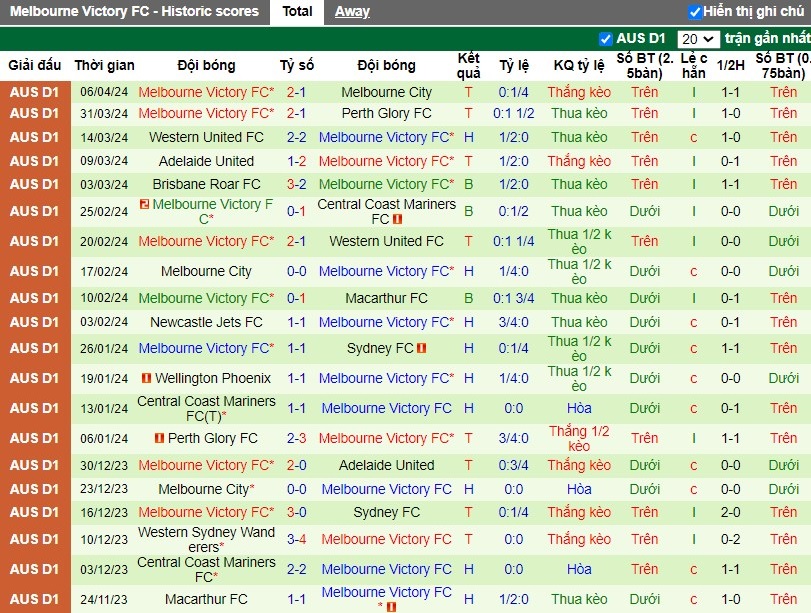Click the 2-3 score in Perth Glory 06/01/24 row
Screen dimensions: 811x613
tap(296, 438)
